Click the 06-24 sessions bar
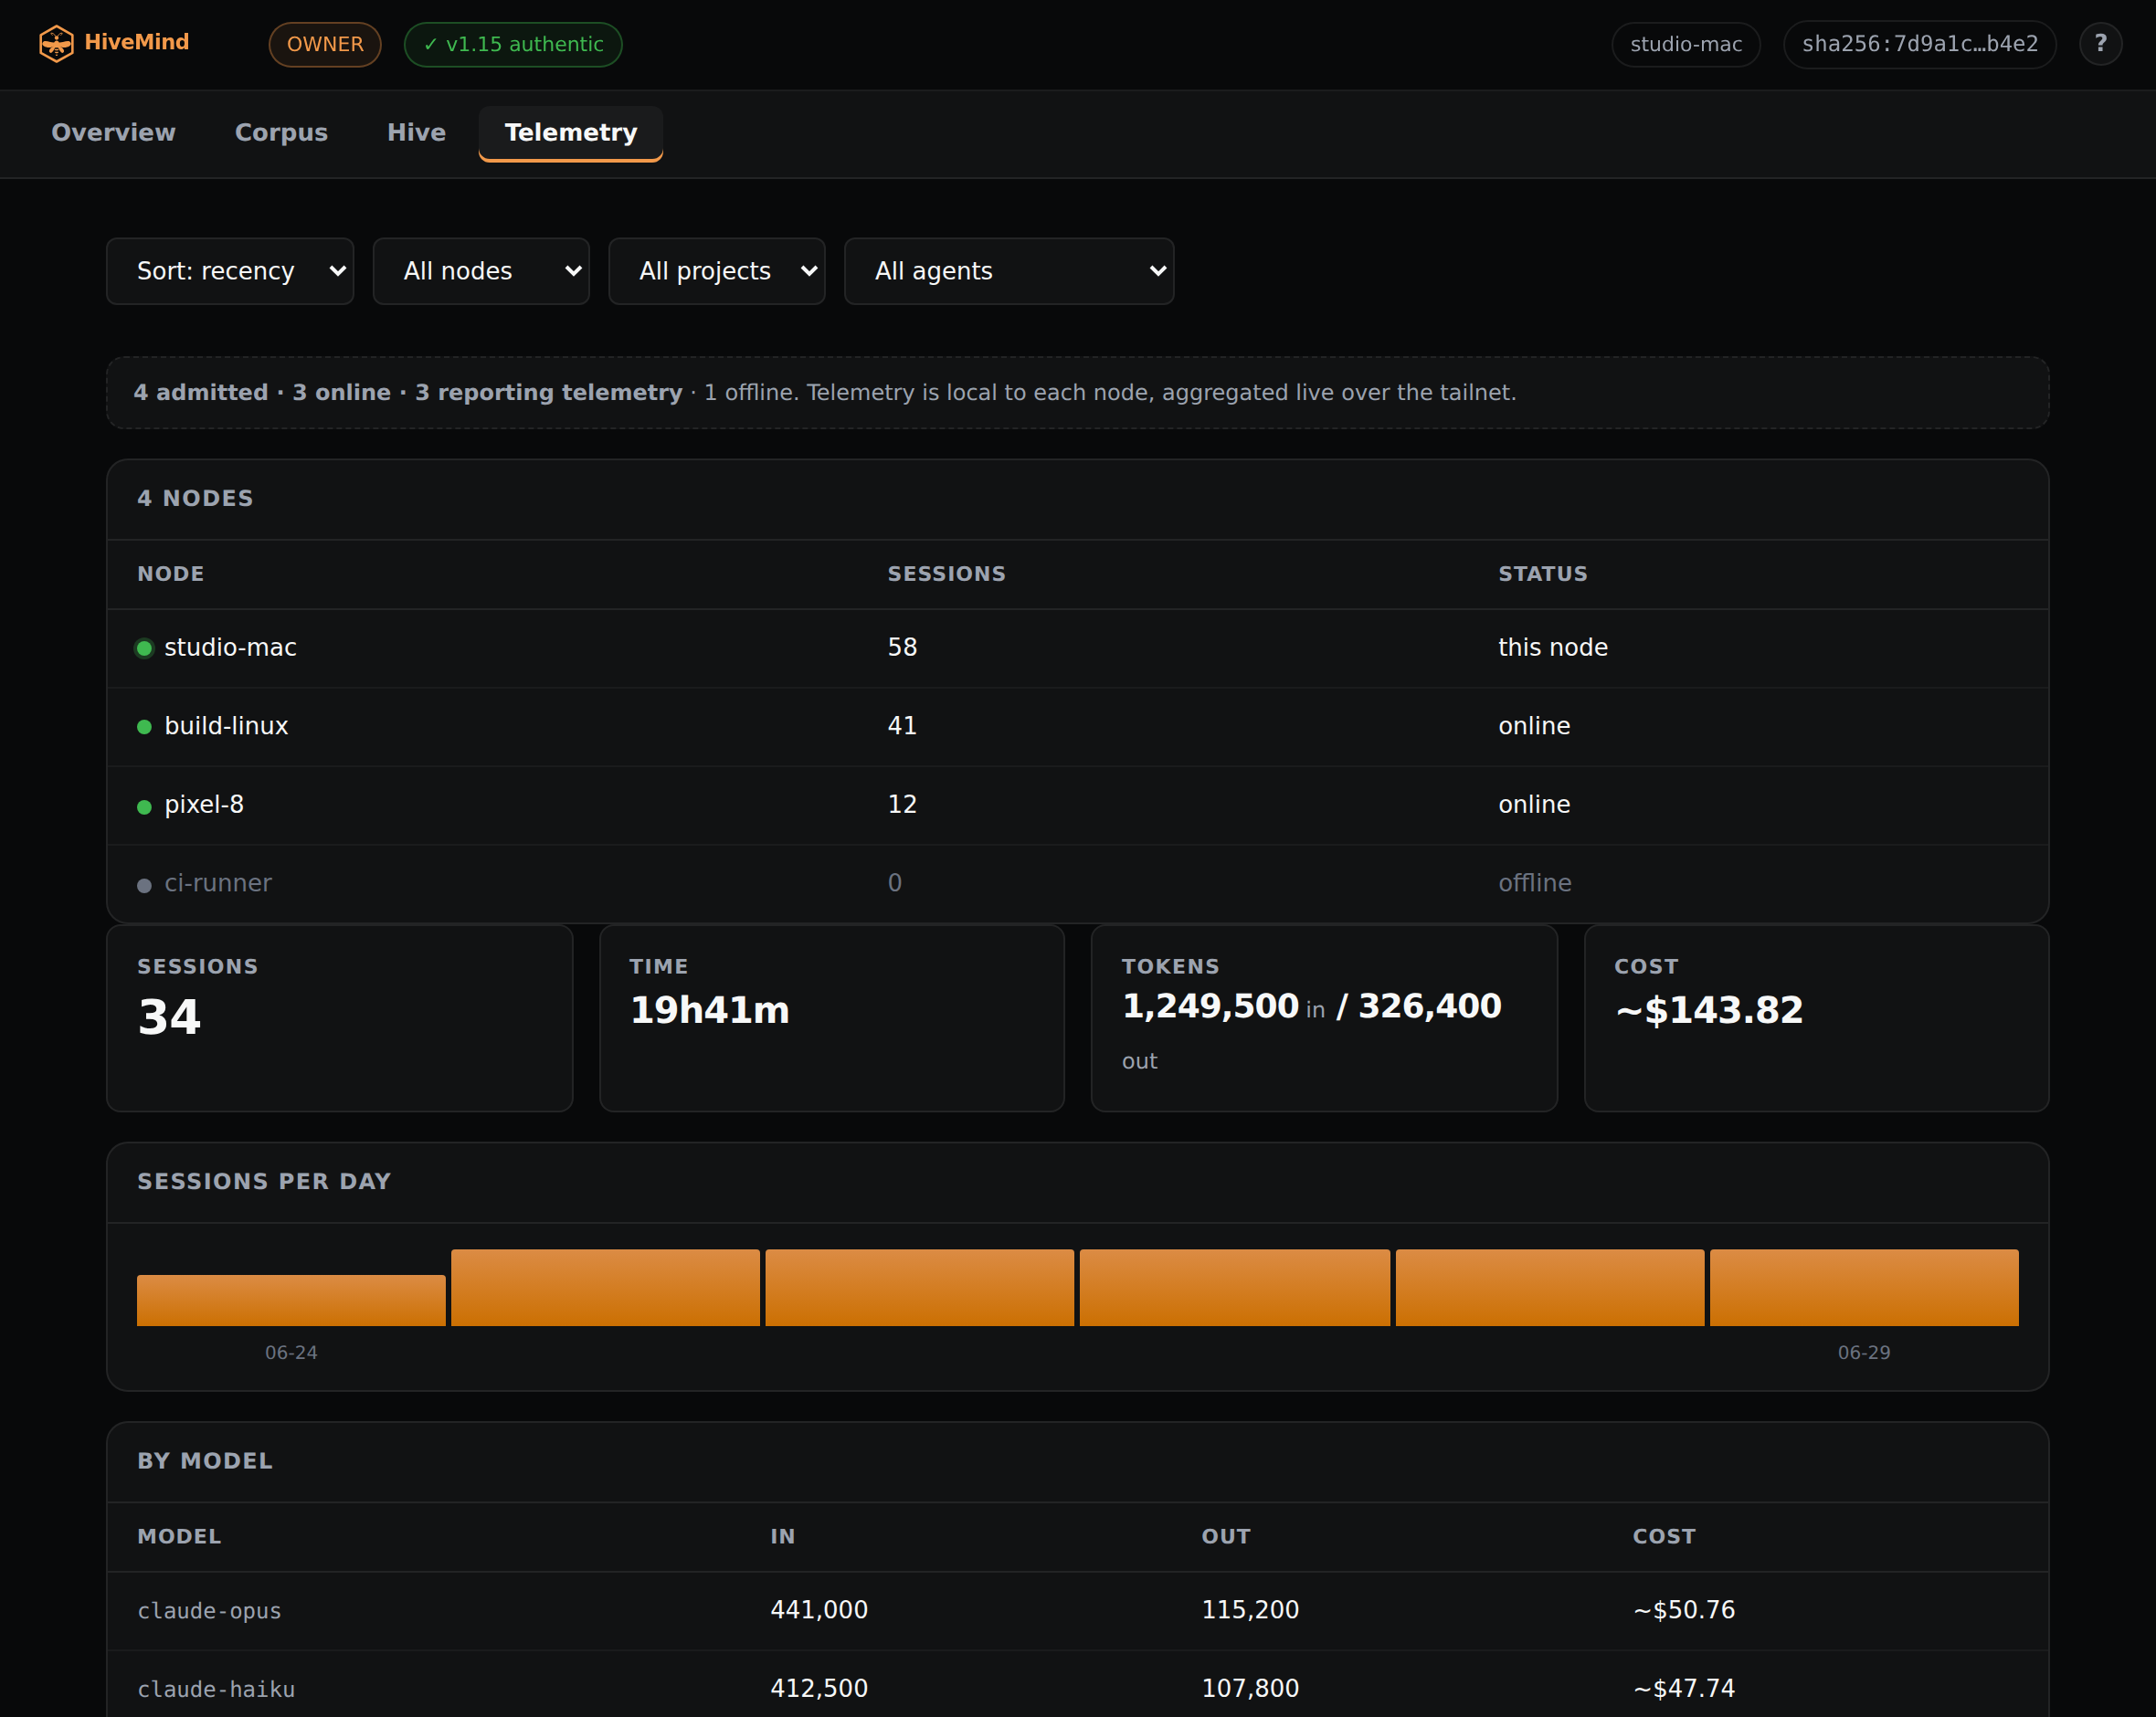The width and height of the screenshot is (2156, 1717). pos(291,1300)
